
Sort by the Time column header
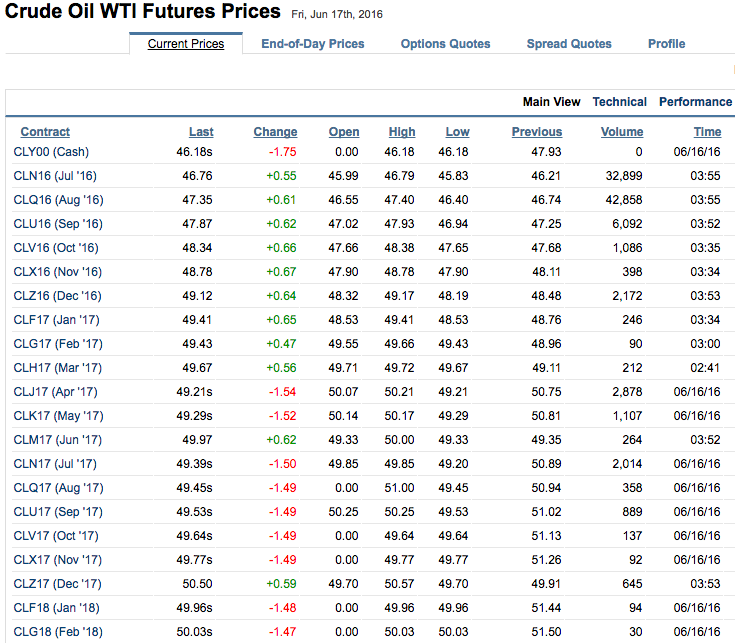707,132
